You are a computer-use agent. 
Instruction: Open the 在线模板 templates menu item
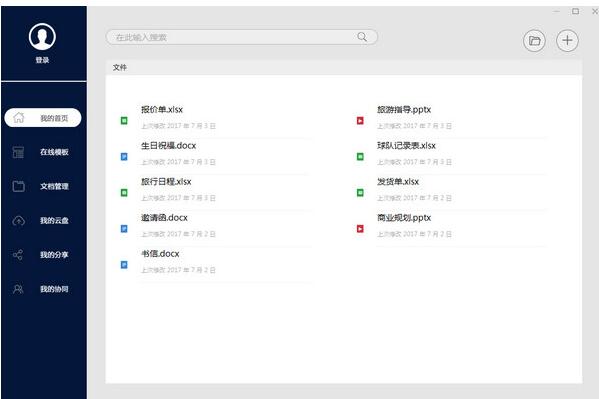click(x=54, y=152)
